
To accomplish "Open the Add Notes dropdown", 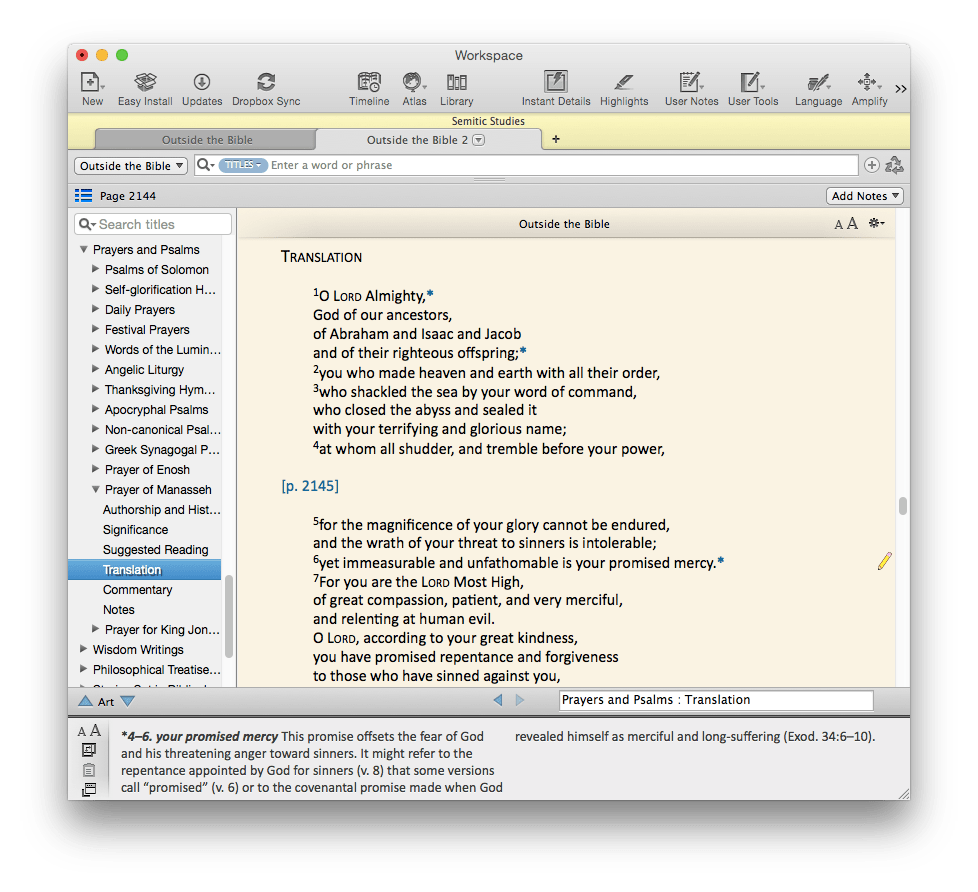I will 865,196.
